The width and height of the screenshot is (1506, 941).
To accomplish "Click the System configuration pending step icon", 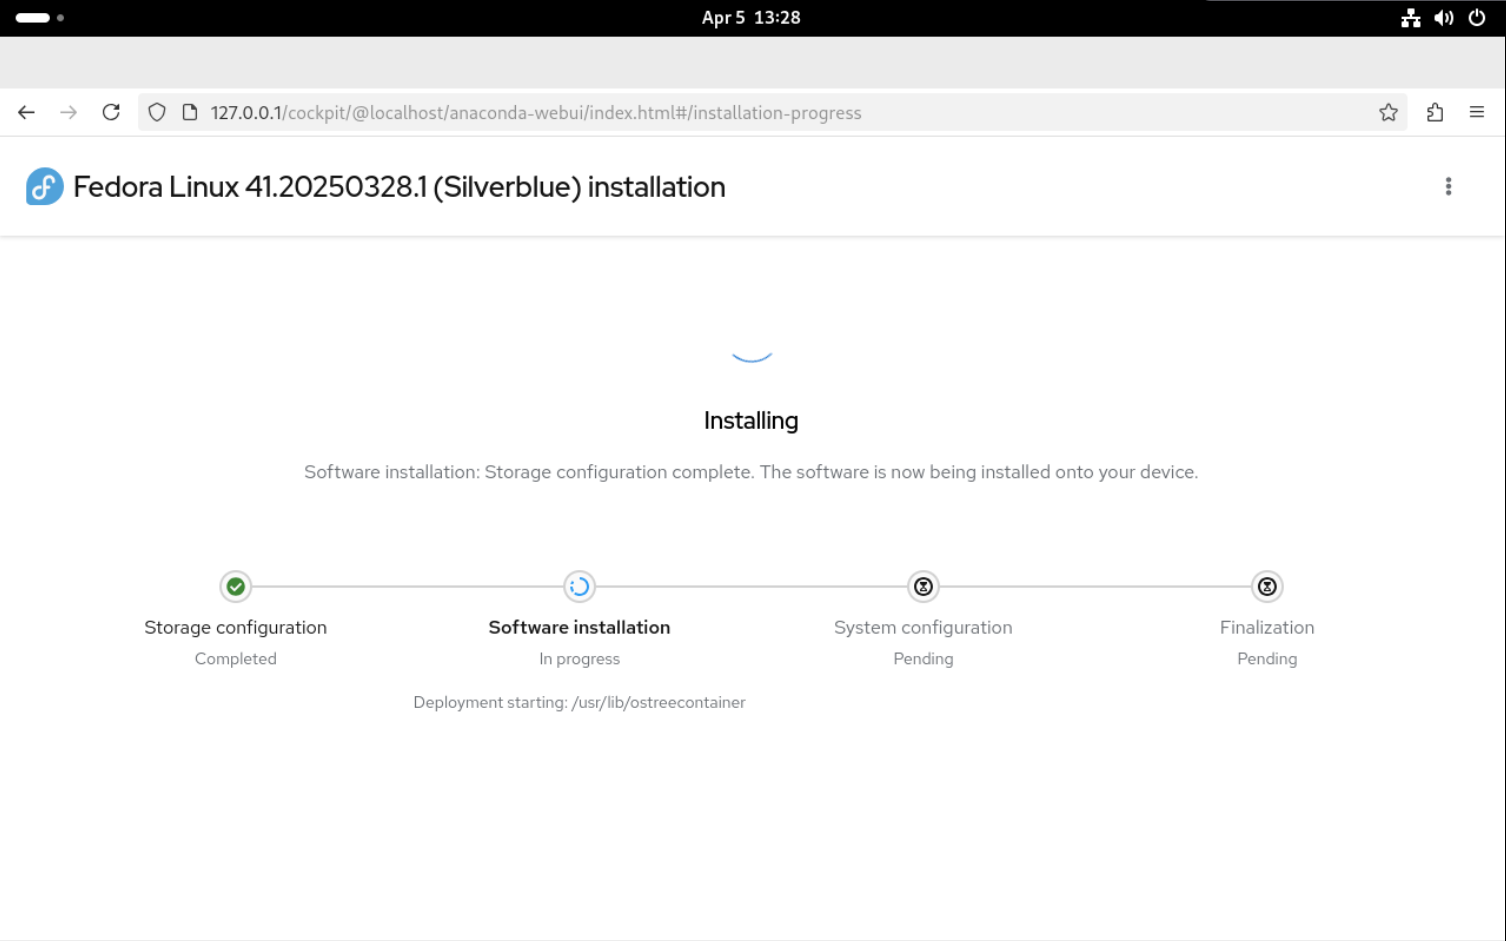I will coord(924,587).
